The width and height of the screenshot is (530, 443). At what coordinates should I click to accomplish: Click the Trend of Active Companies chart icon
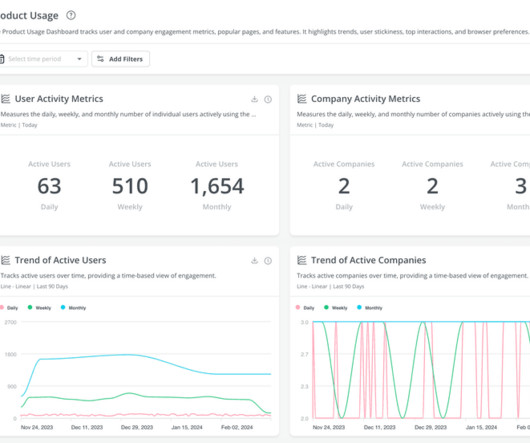pos(302,260)
